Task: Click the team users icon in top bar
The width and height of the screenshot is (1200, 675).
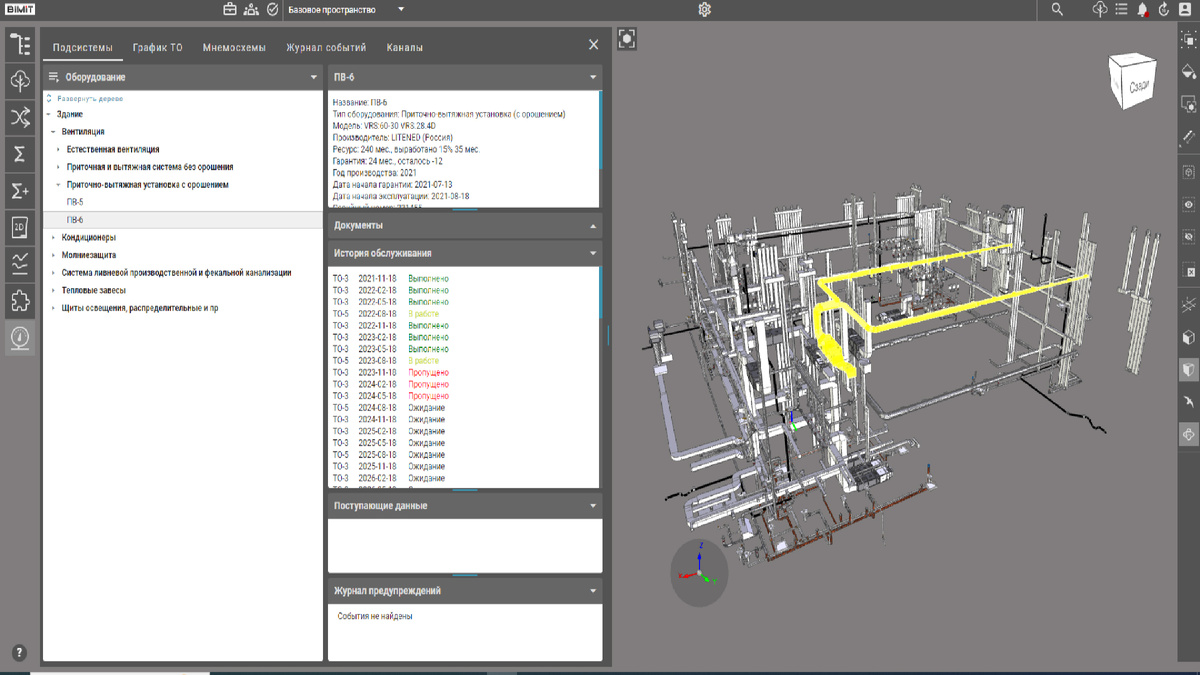Action: click(251, 9)
